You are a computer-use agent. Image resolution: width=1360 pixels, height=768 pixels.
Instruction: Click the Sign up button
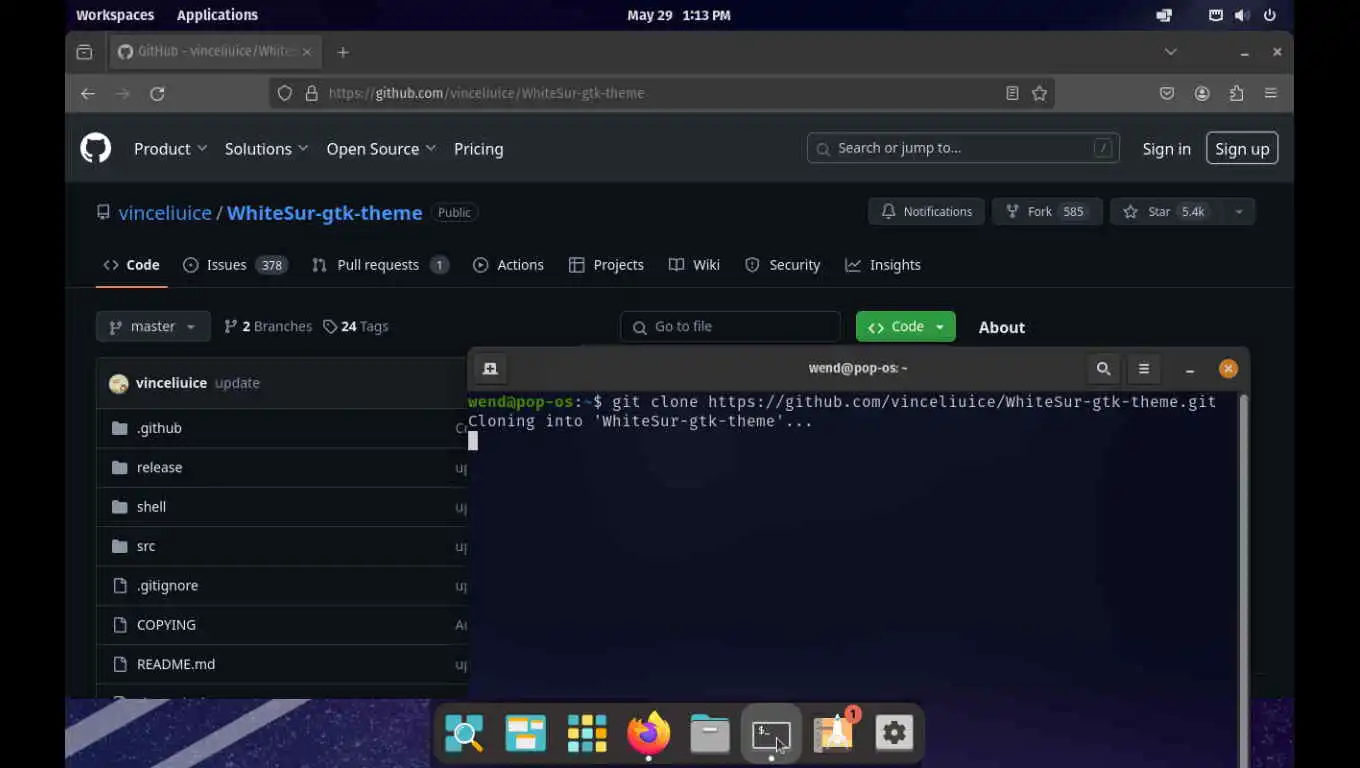tap(1242, 149)
